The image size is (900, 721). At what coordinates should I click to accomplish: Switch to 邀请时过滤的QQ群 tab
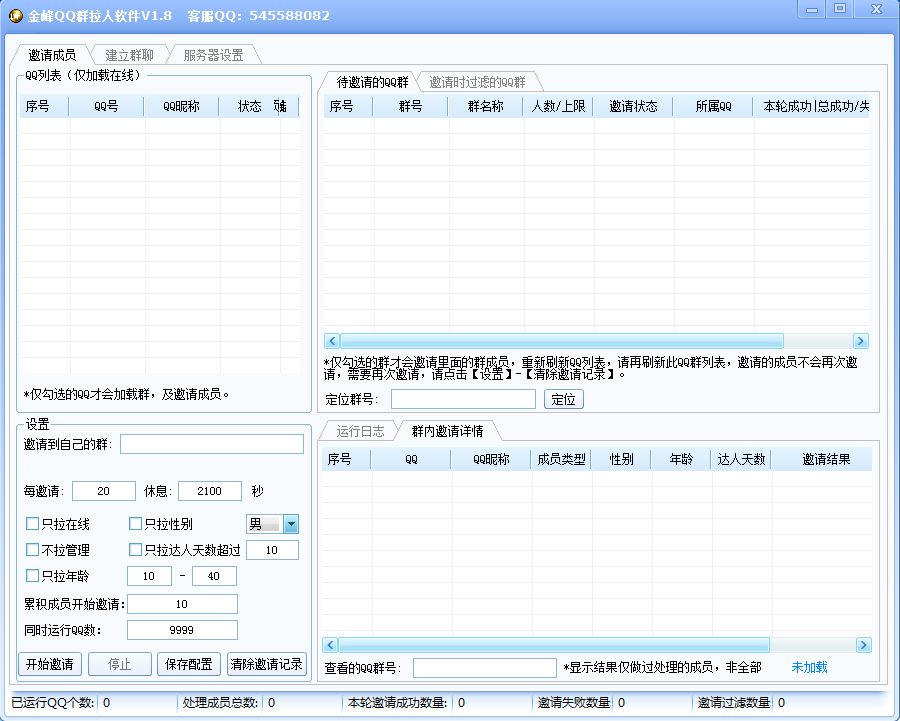click(477, 82)
